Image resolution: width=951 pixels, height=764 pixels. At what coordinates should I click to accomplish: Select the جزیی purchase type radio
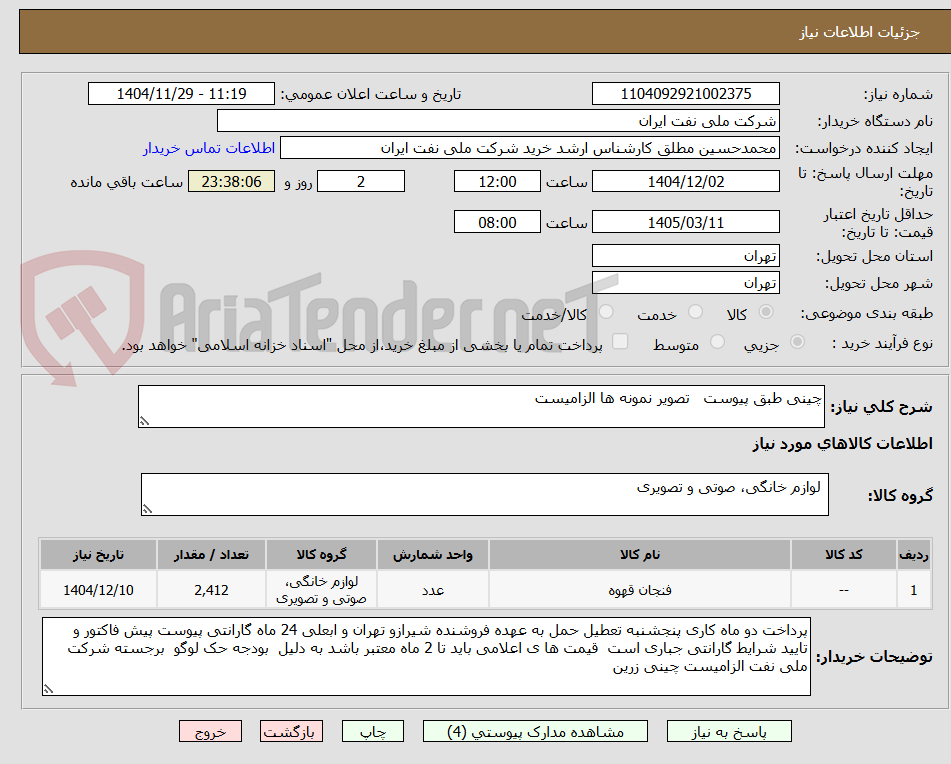798,342
